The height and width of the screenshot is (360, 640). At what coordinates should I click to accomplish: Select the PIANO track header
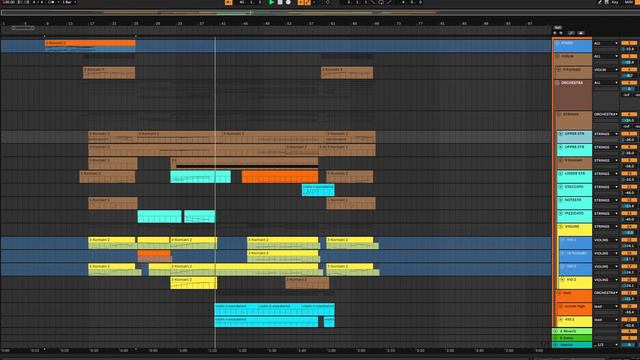[573, 46]
